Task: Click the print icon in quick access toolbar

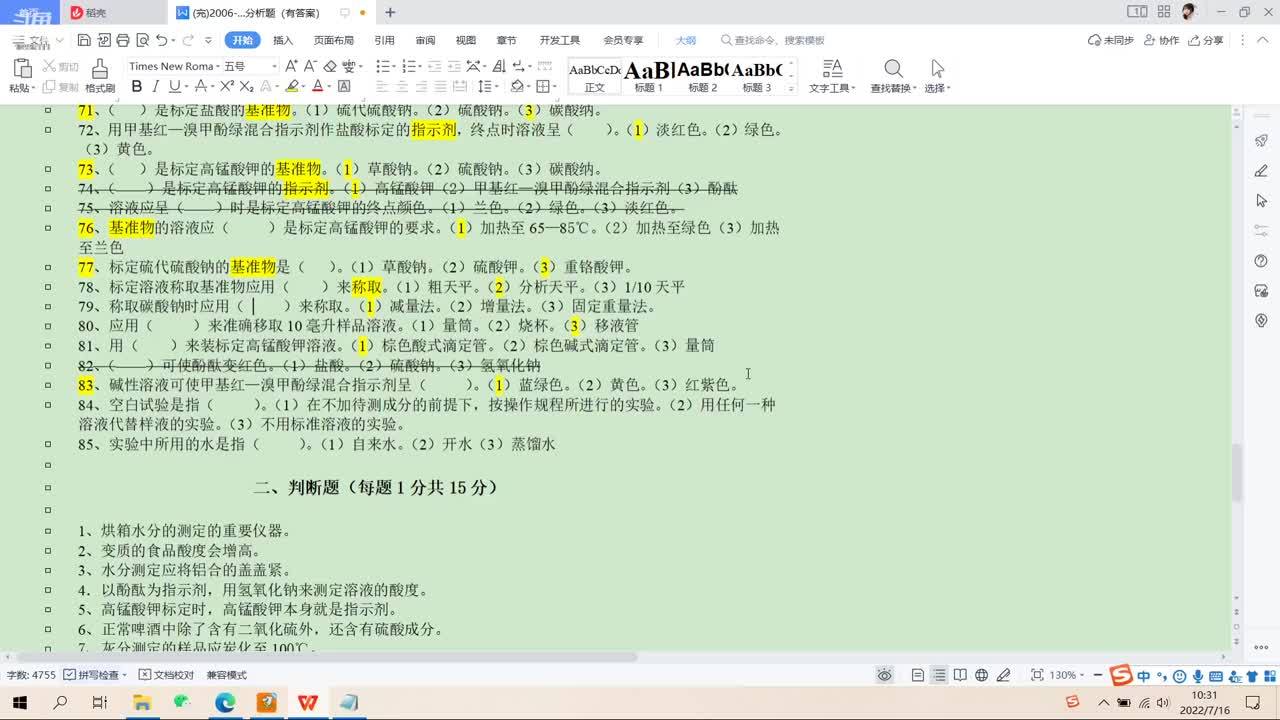Action: pyautogui.click(x=122, y=40)
